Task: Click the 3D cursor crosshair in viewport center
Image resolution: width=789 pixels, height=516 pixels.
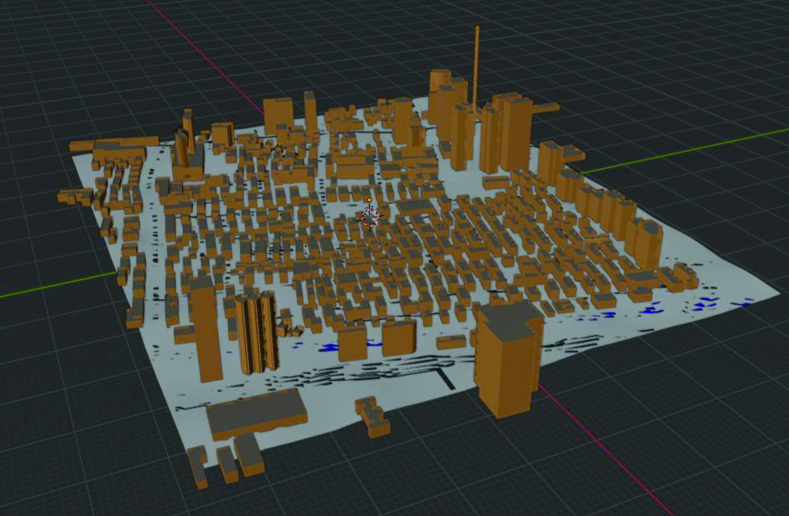Action: click(x=370, y=217)
